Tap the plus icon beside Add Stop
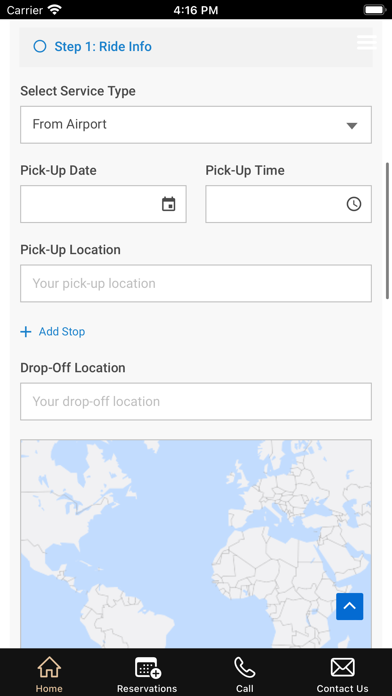Viewport: 392px width, 696px height. (26, 332)
